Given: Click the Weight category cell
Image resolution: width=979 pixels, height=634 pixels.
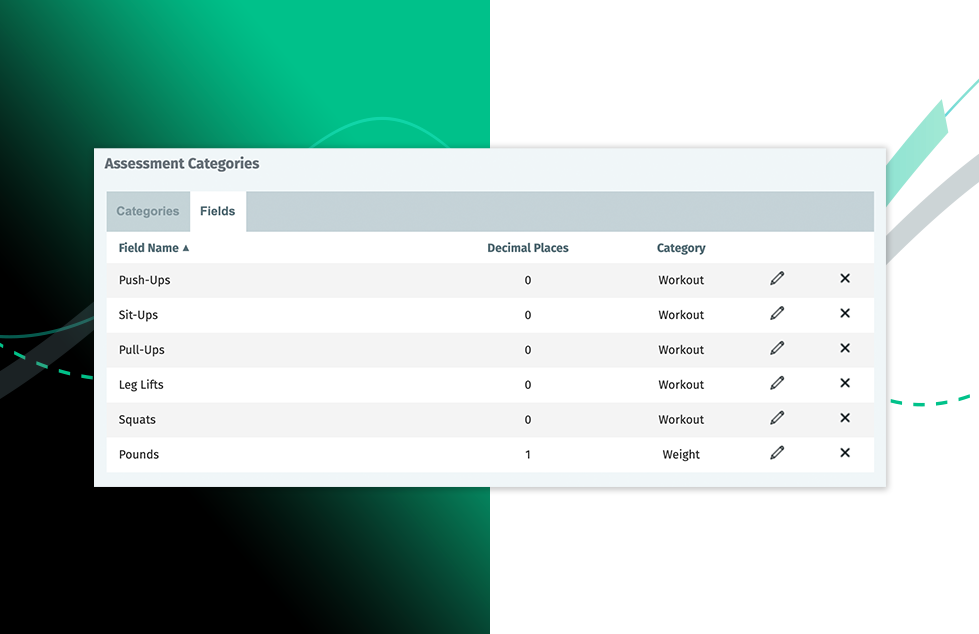Looking at the screenshot, I should tap(681, 454).
